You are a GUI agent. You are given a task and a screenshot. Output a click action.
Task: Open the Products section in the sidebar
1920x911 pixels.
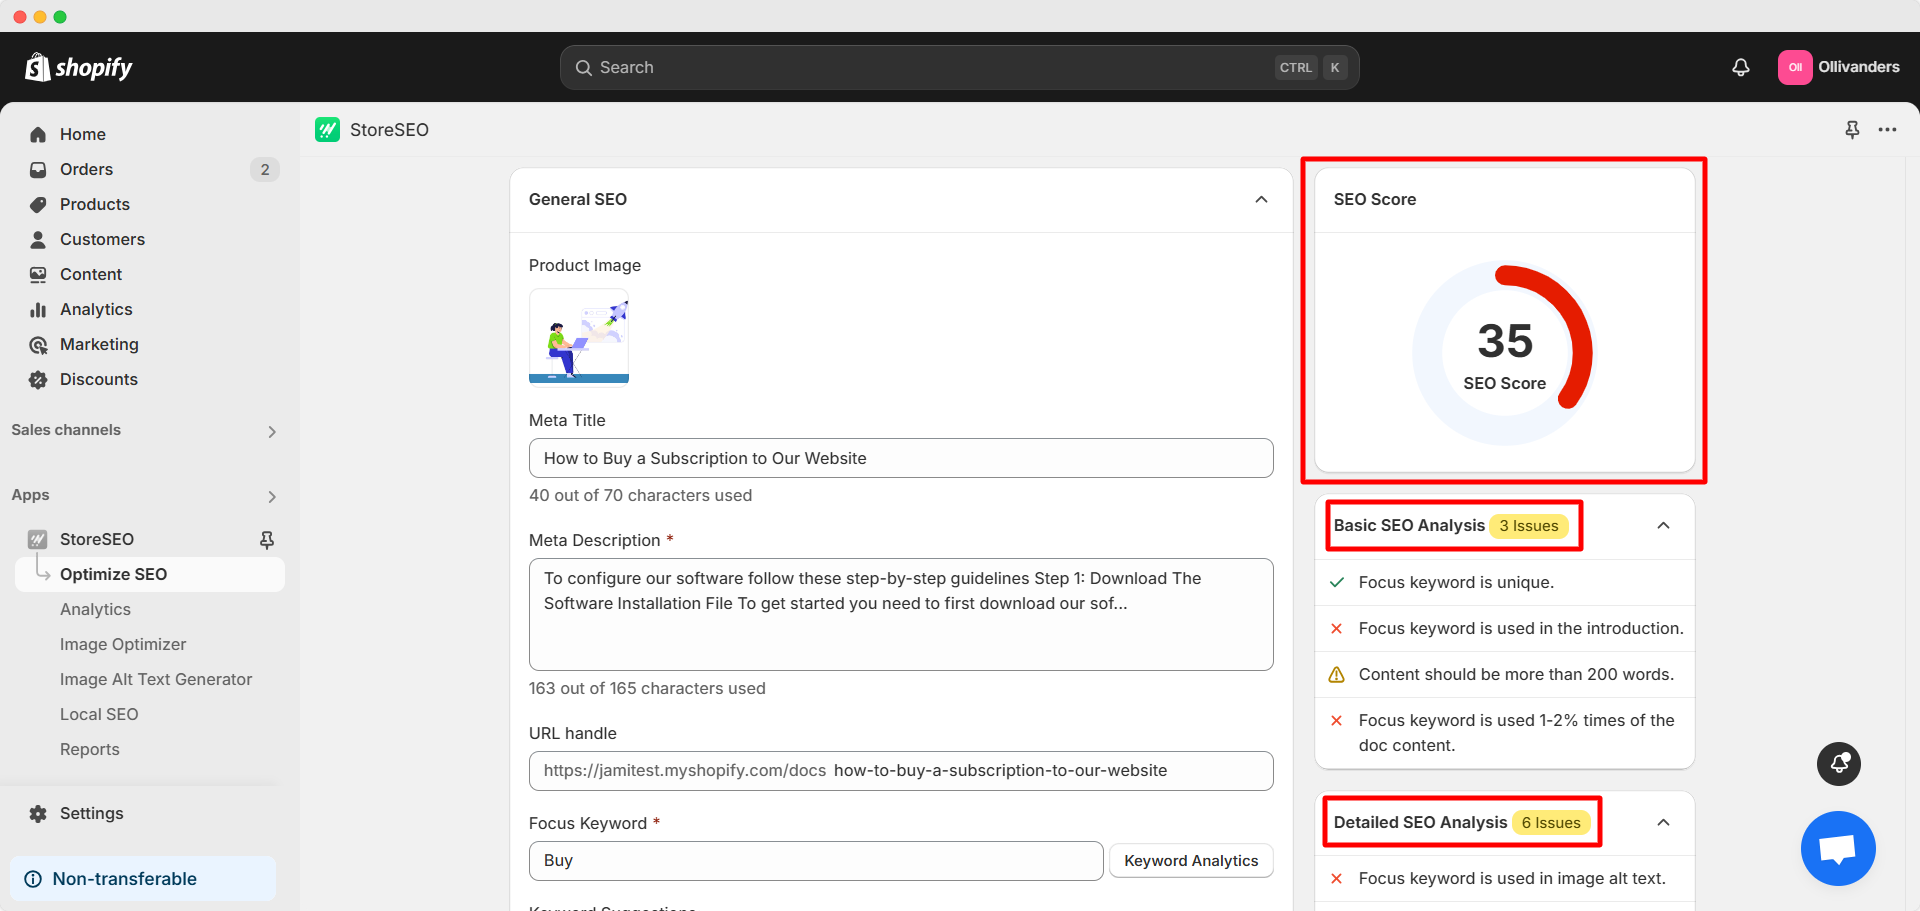[x=94, y=204]
